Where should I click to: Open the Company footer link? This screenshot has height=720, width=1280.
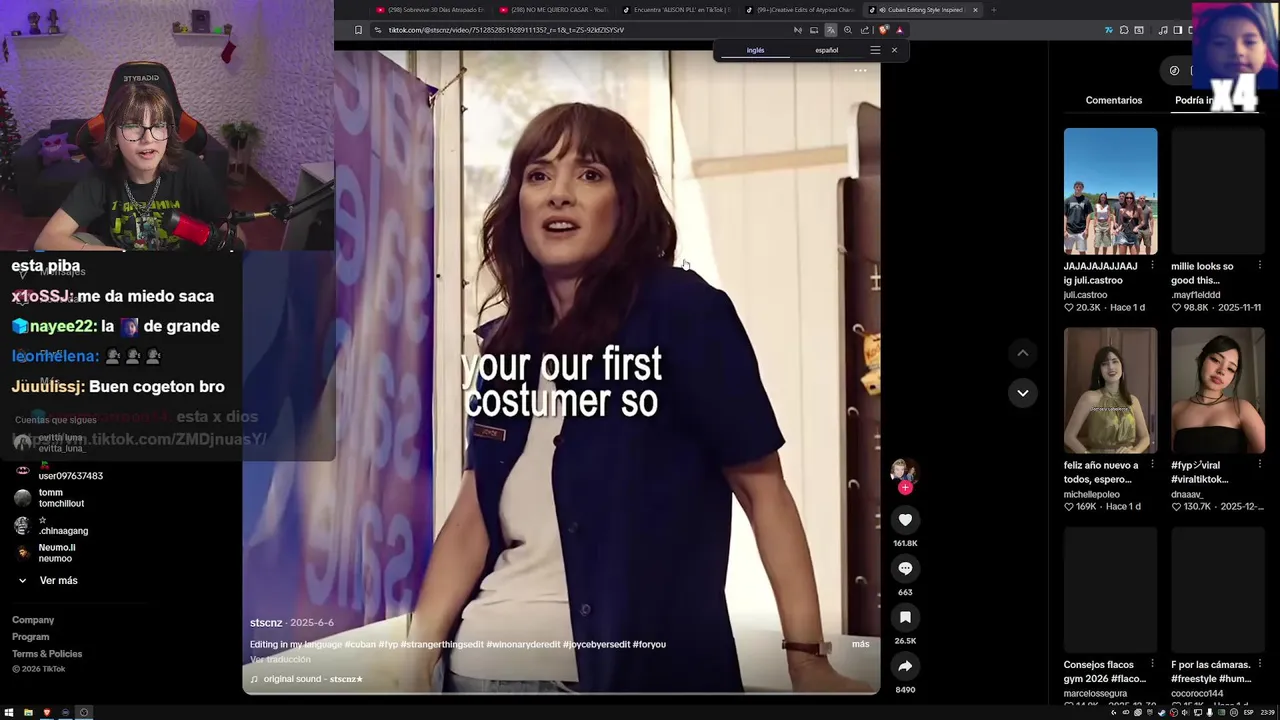coord(33,620)
